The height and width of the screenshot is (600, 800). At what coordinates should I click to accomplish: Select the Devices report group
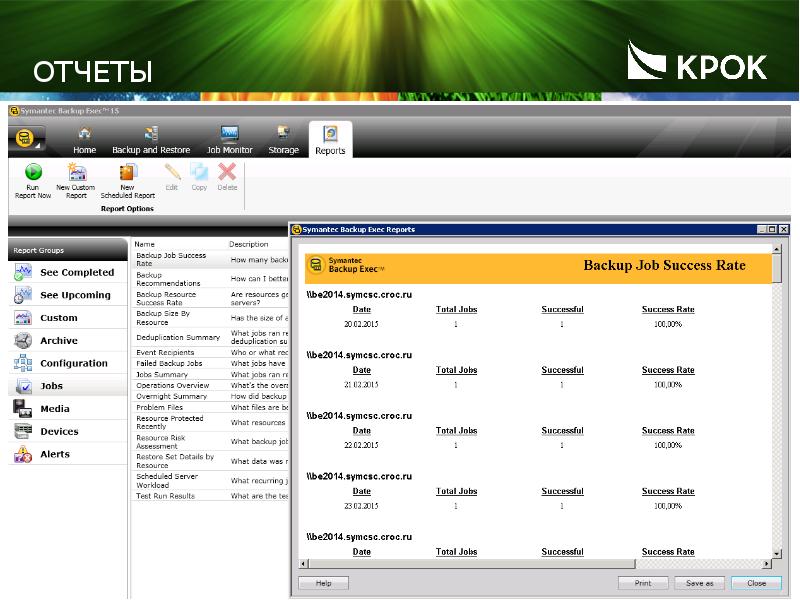(68, 431)
